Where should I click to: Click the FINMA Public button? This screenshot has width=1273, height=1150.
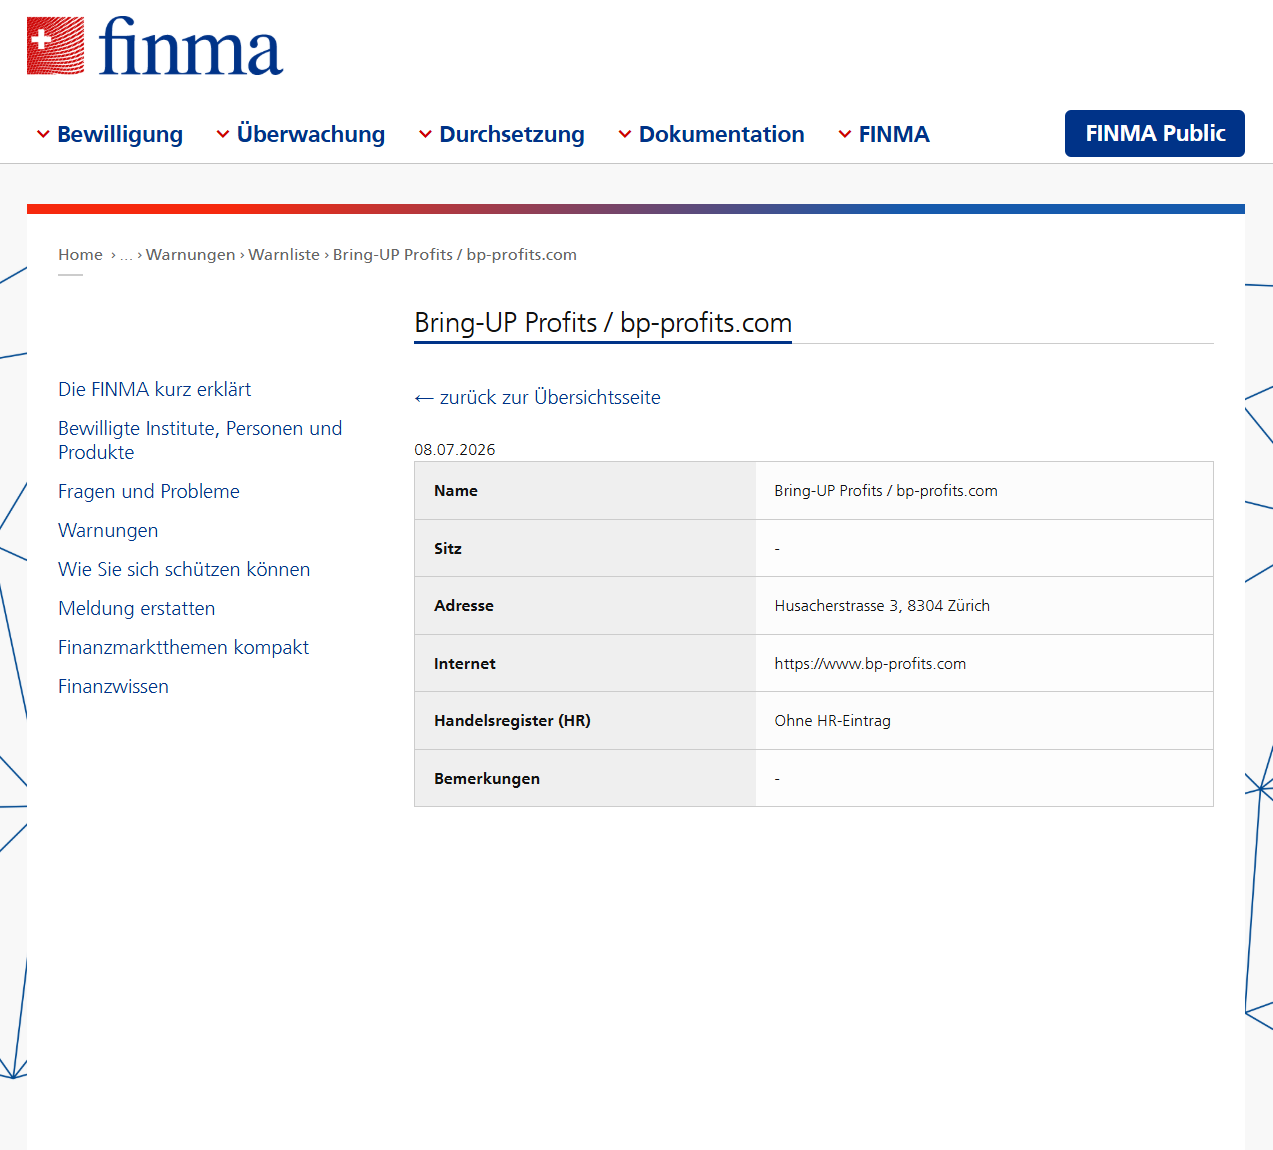pos(1155,133)
